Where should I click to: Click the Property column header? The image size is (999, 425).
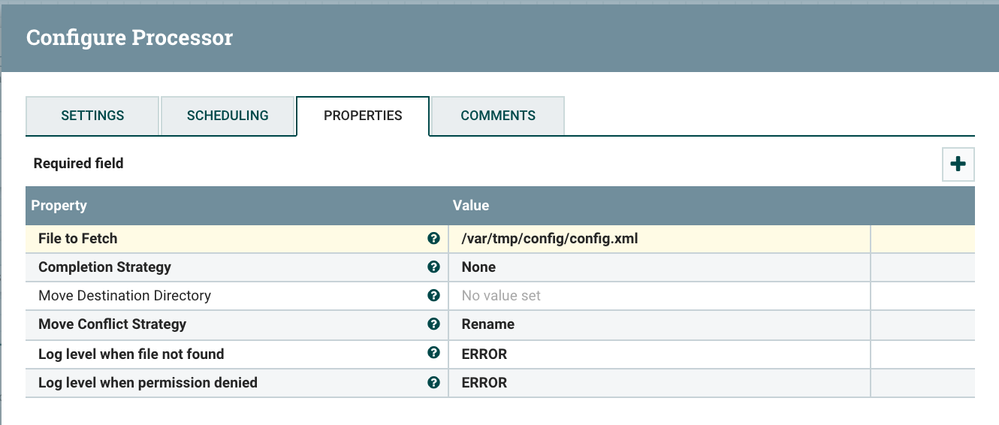click(59, 205)
